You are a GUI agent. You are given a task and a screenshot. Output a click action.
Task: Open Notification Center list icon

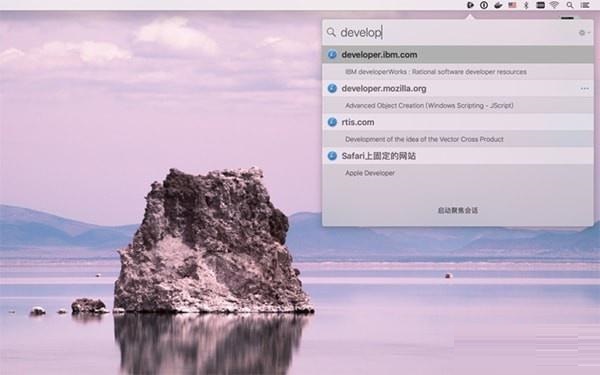pyautogui.click(x=585, y=5)
